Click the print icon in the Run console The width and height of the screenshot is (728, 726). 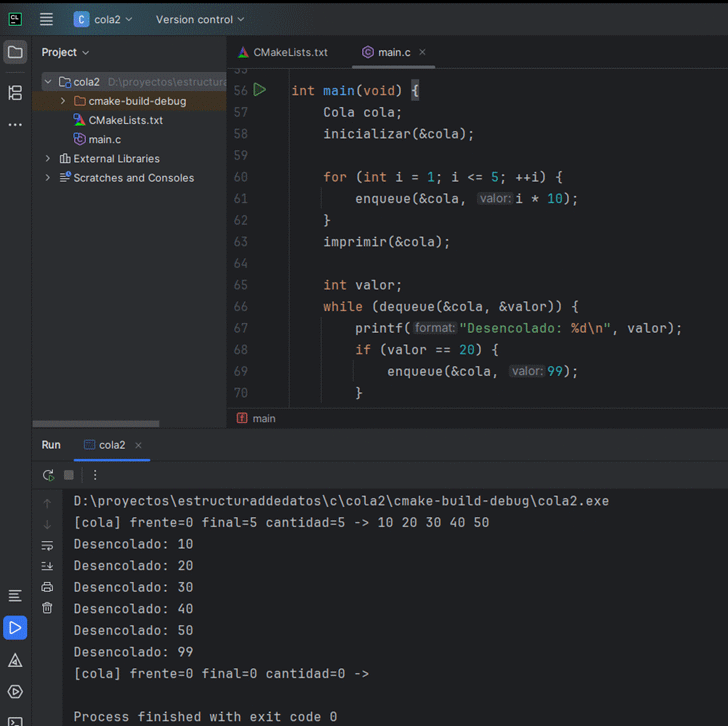pos(47,587)
